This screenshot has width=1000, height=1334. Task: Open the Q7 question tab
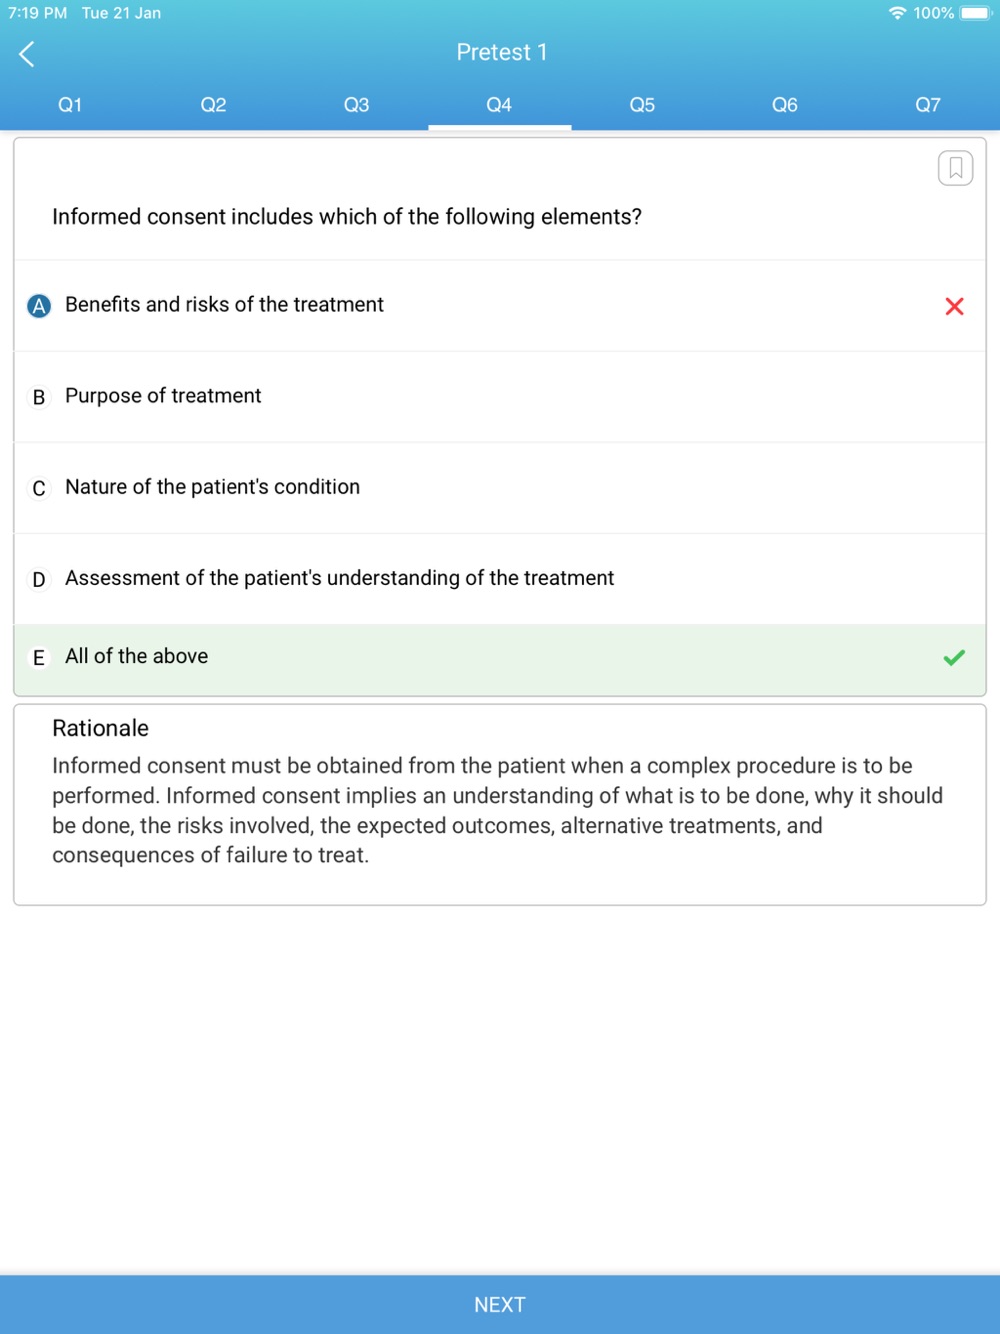coord(928,105)
